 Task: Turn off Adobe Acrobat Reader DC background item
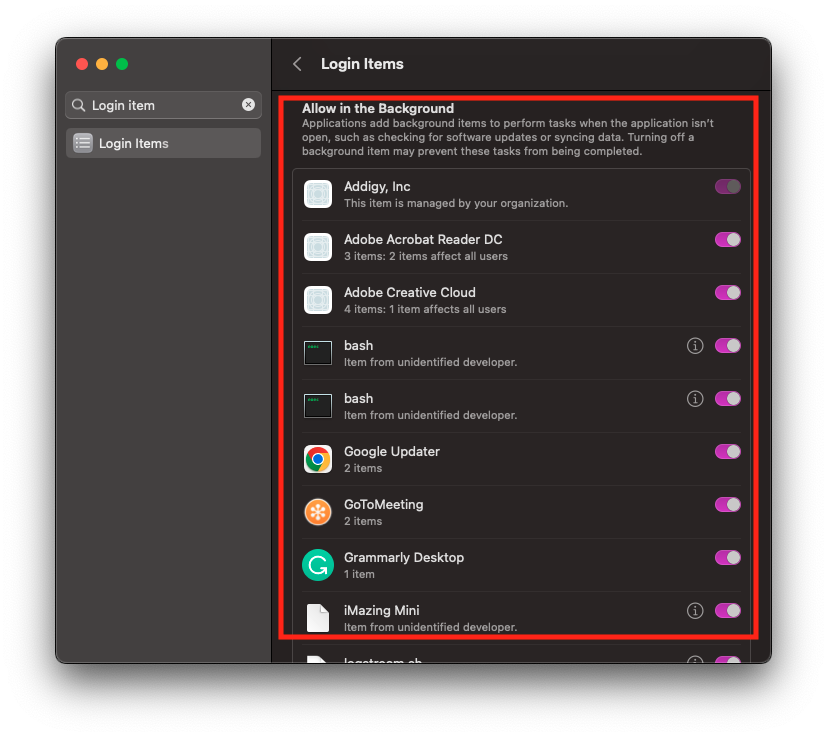tap(728, 240)
